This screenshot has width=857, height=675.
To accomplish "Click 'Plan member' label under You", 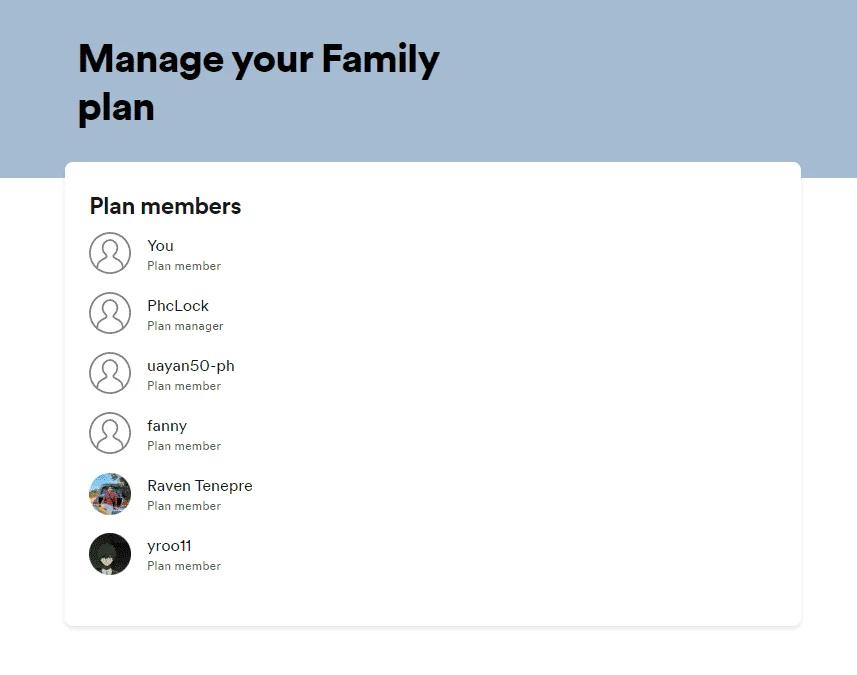I will click(x=184, y=266).
